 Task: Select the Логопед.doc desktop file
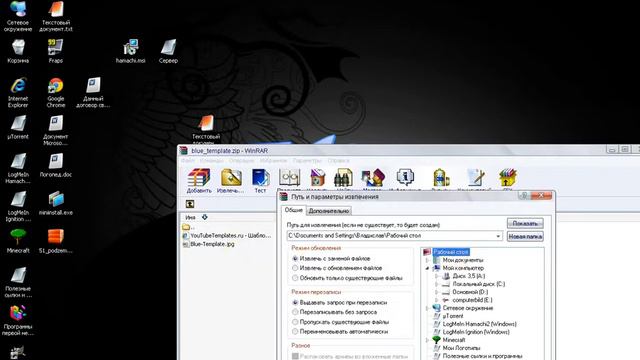56,165
